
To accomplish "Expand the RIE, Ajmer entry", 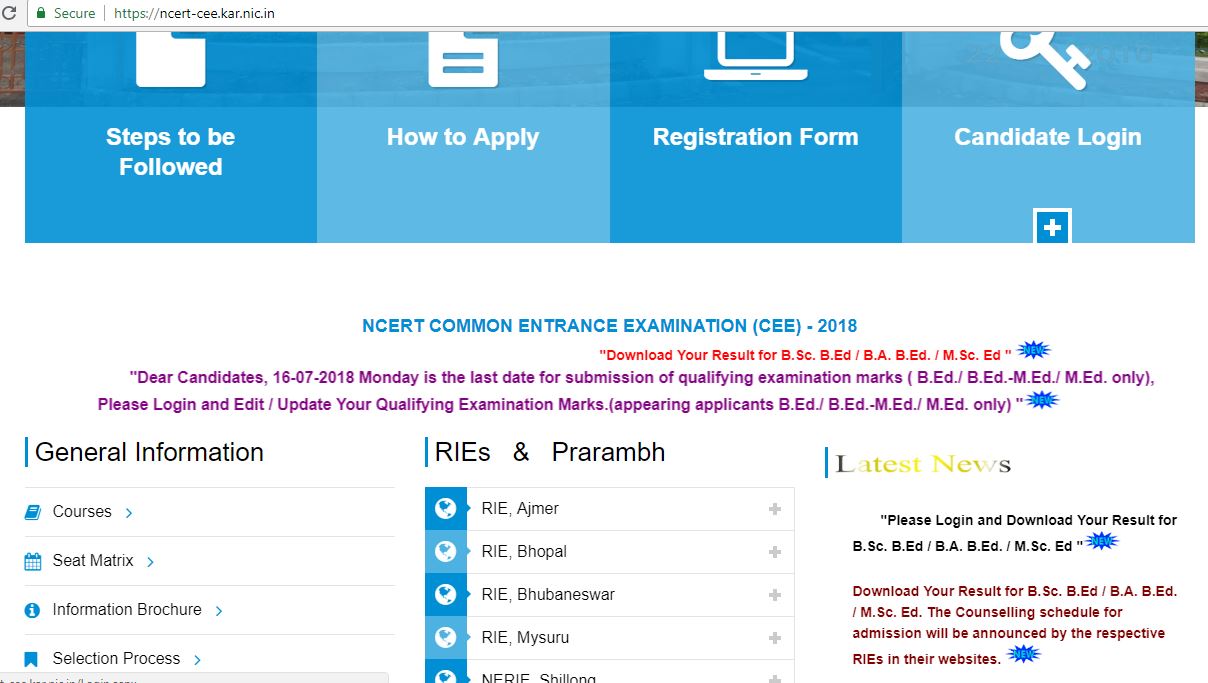I will tap(775, 509).
